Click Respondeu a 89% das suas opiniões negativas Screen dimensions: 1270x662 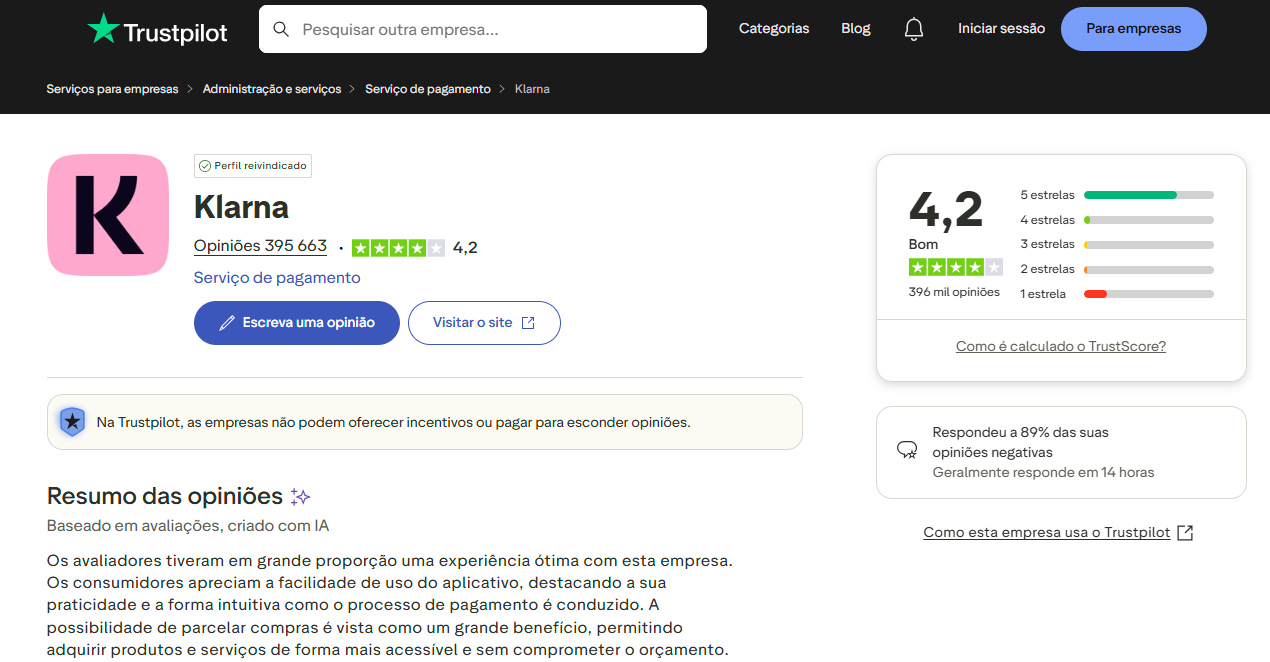pos(1021,442)
